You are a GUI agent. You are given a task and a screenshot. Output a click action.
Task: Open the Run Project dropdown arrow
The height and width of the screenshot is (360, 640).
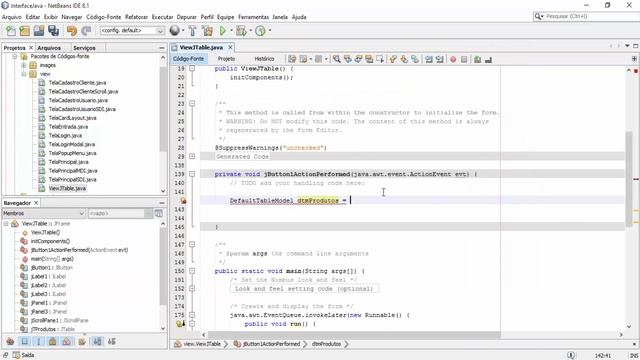[x=231, y=31]
